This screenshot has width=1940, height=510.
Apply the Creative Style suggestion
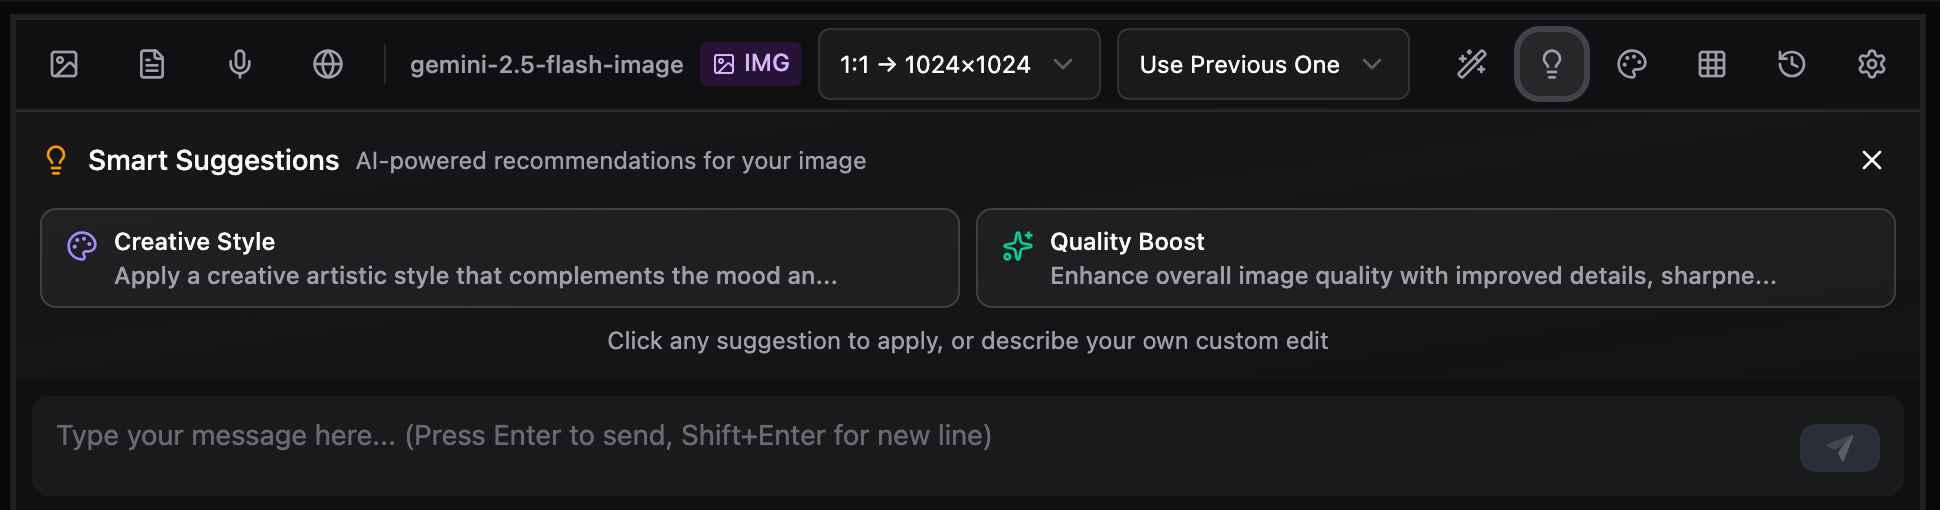click(x=499, y=258)
